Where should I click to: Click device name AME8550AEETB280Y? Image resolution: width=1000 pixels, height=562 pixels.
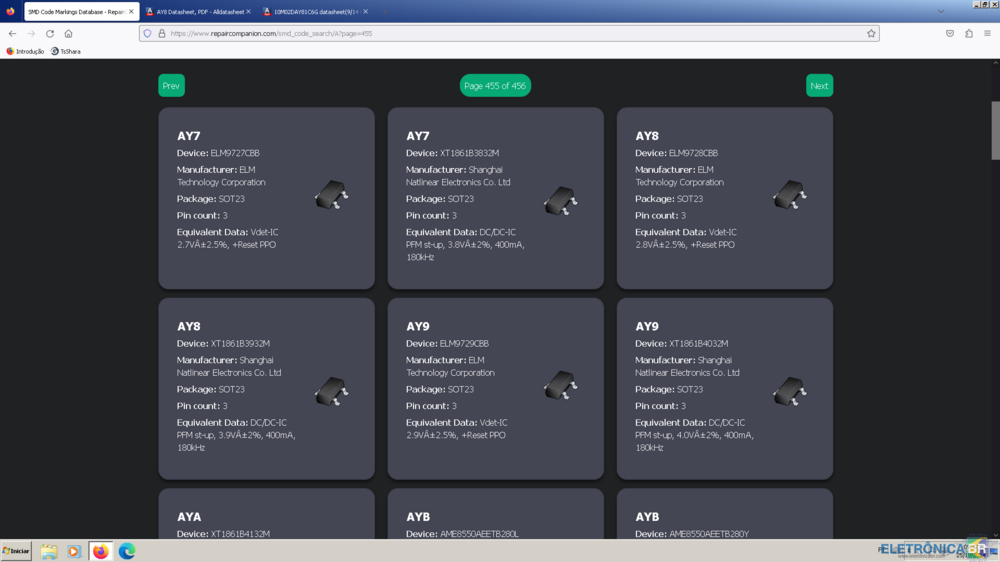pos(709,534)
